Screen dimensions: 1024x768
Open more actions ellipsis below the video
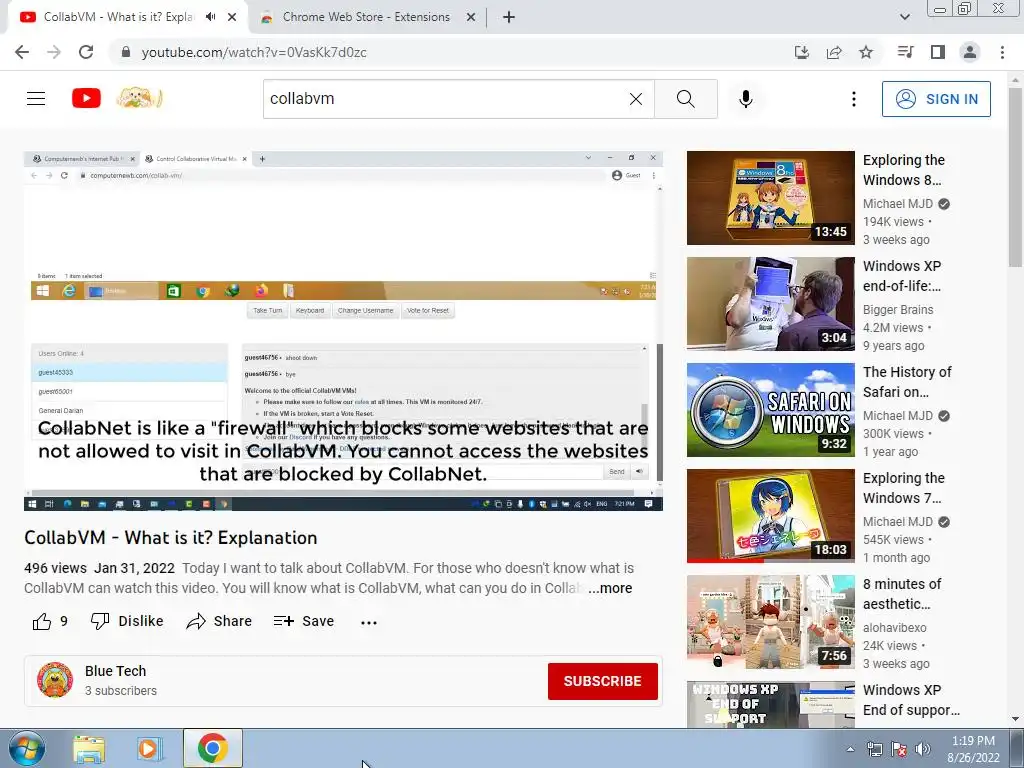369,622
